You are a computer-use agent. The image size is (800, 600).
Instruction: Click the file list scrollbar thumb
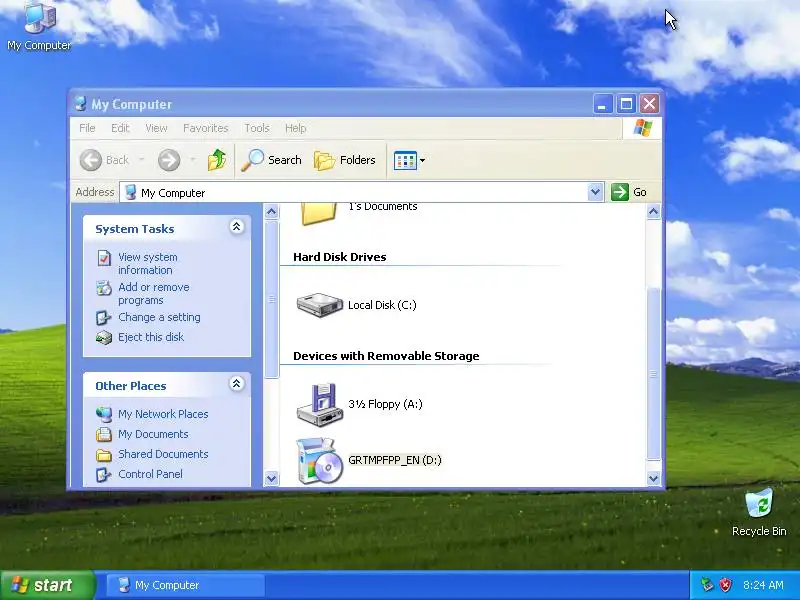click(654, 374)
